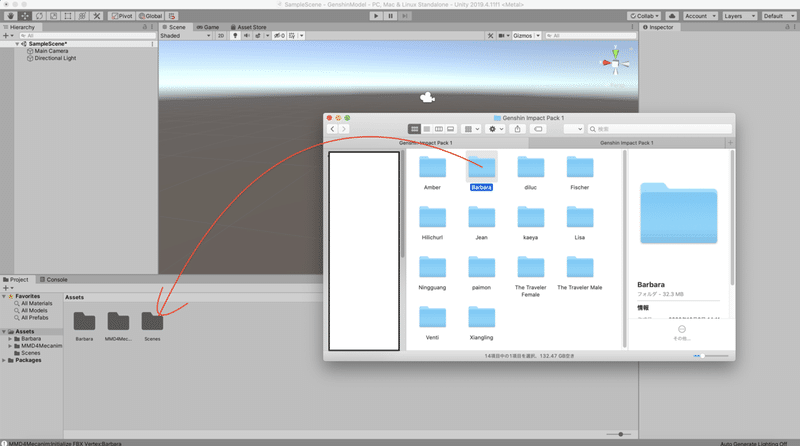
Task: Switch Finder to list view
Action: 427,129
